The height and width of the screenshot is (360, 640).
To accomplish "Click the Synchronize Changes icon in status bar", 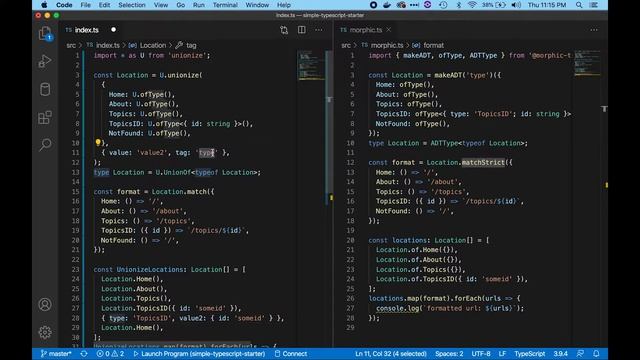I will (x=84, y=354).
